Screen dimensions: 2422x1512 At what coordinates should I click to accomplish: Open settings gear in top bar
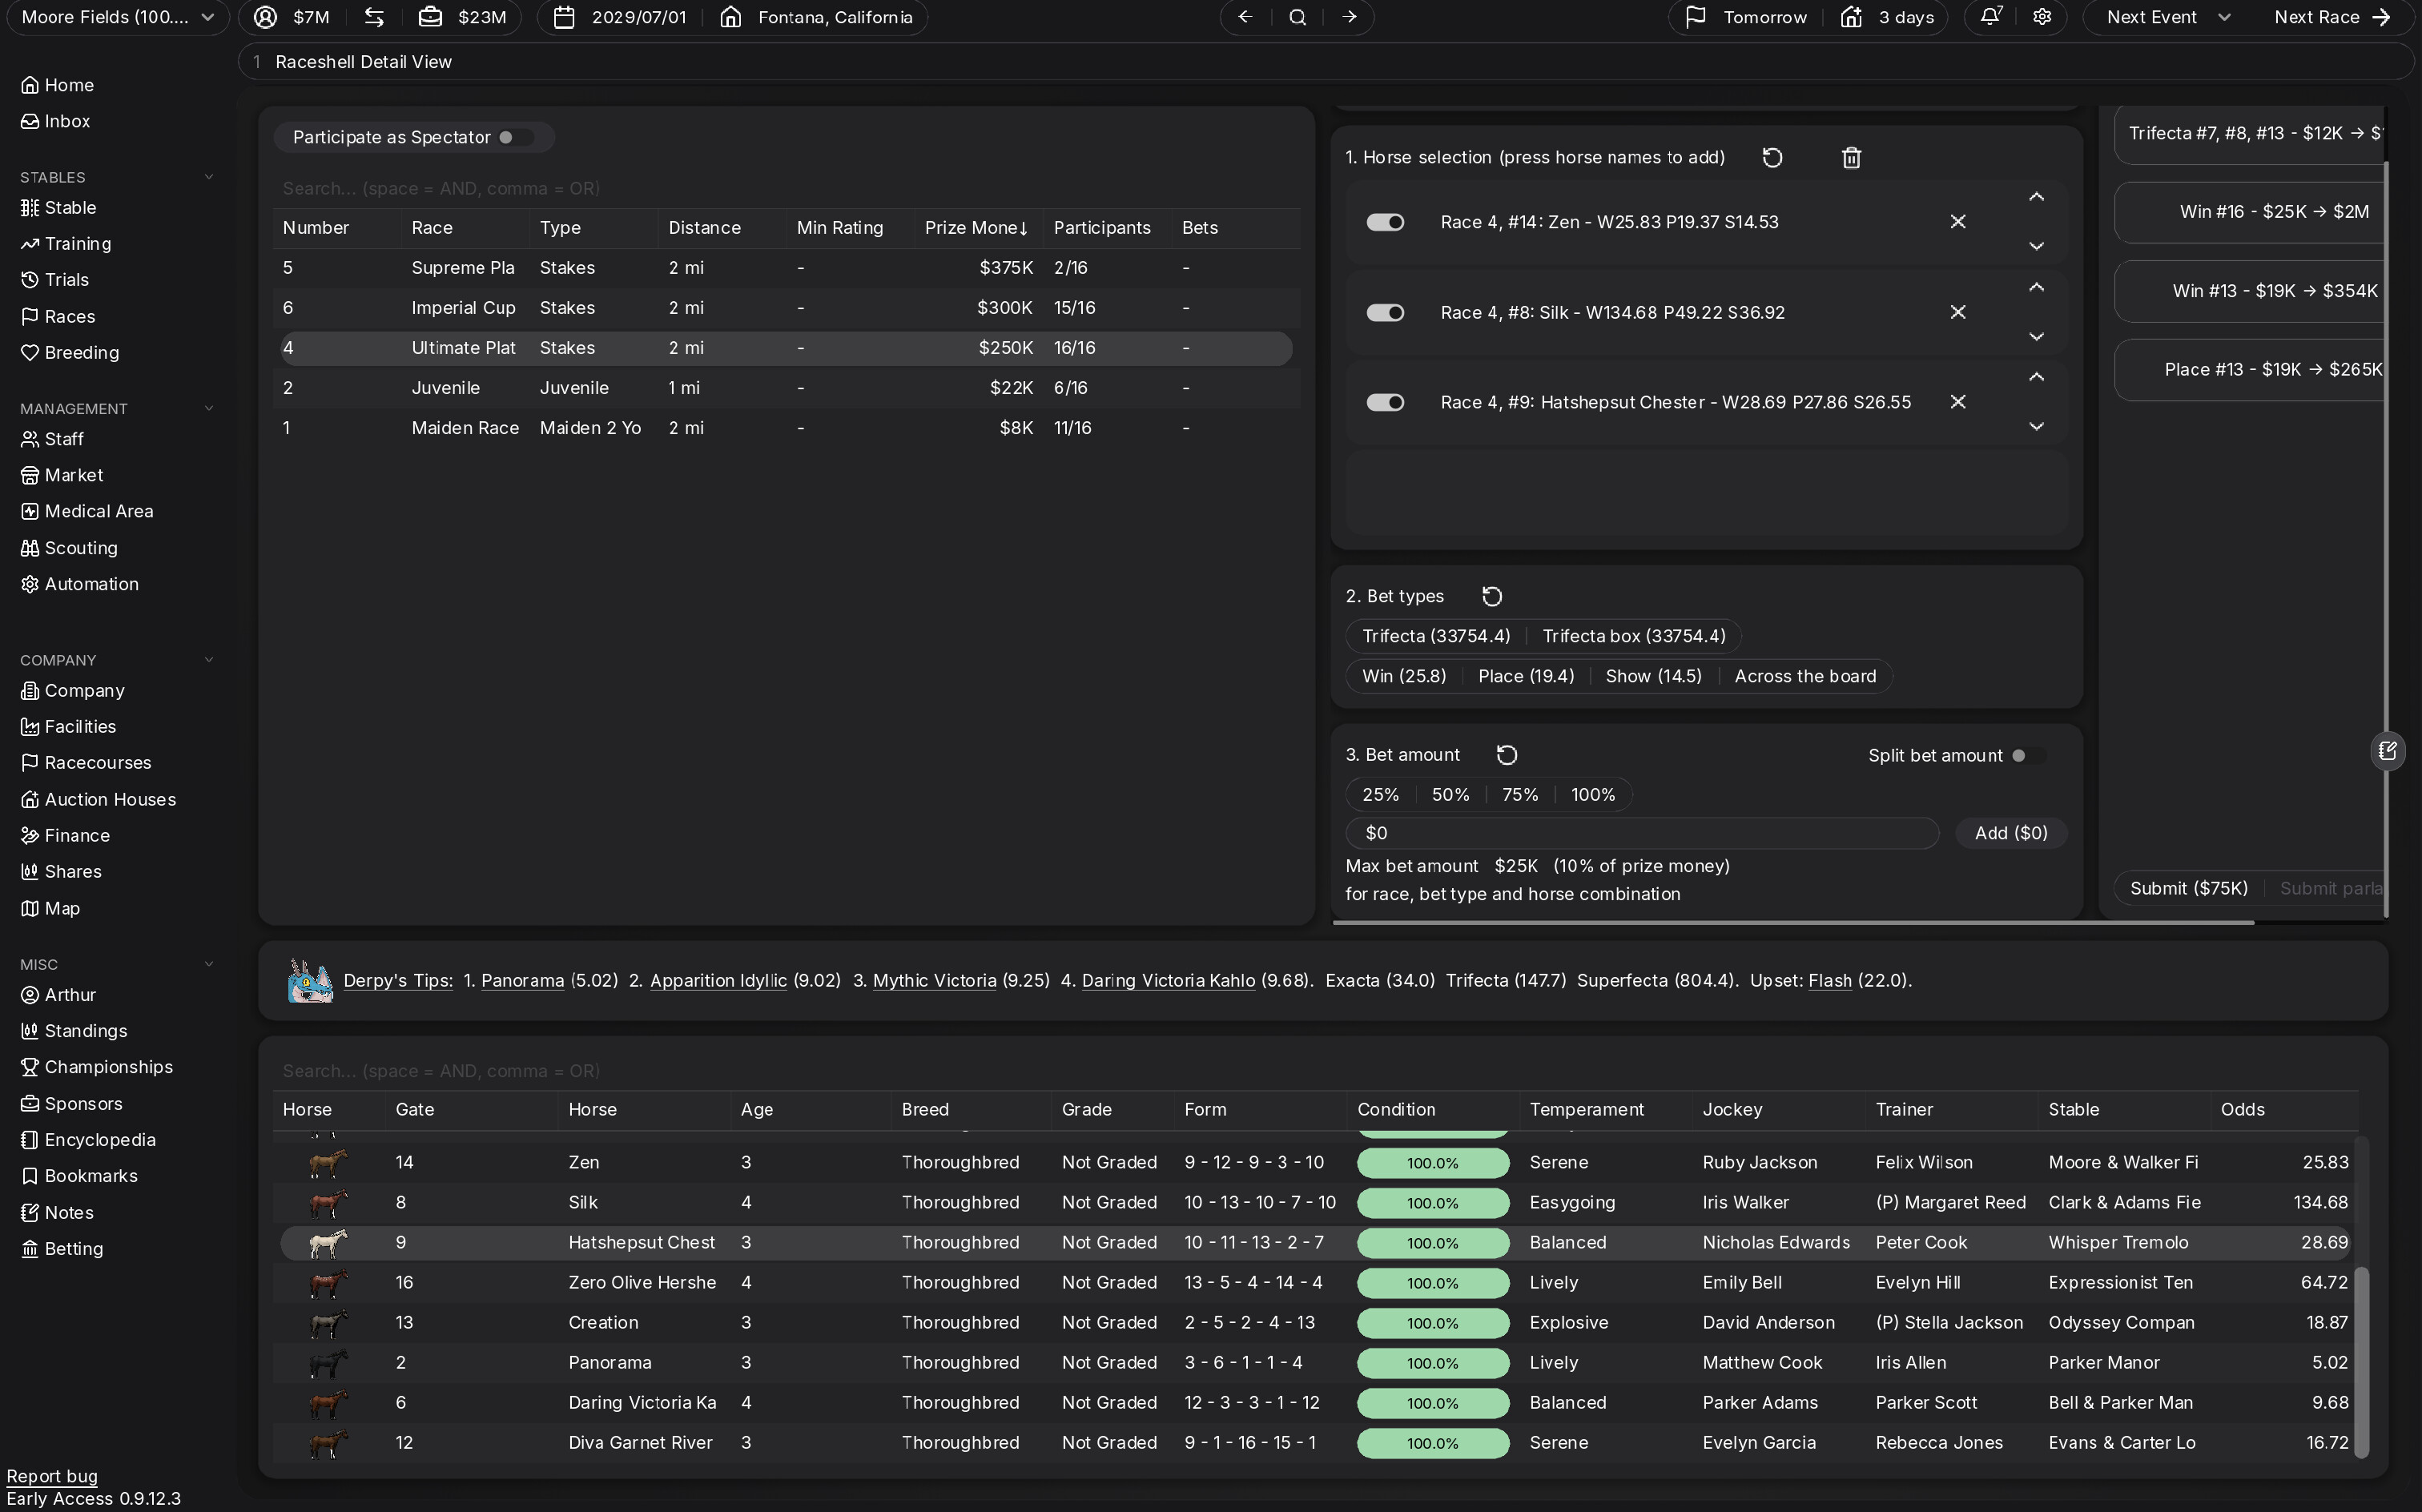[2042, 17]
